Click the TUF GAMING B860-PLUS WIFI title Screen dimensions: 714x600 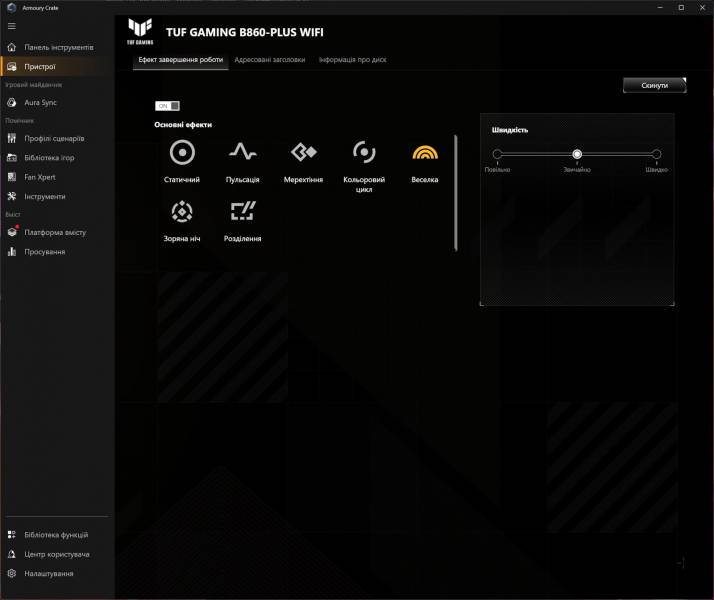tap(245, 32)
